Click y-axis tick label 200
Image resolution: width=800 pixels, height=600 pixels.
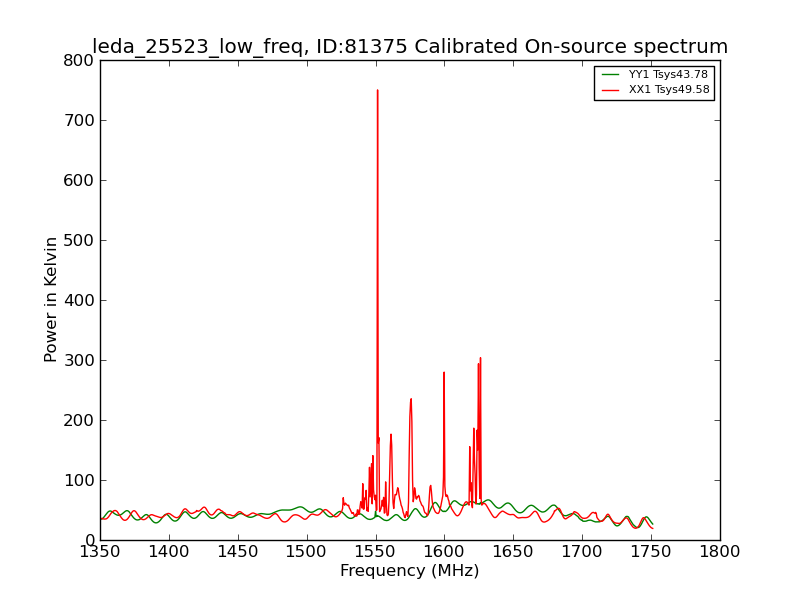pyautogui.click(x=79, y=420)
